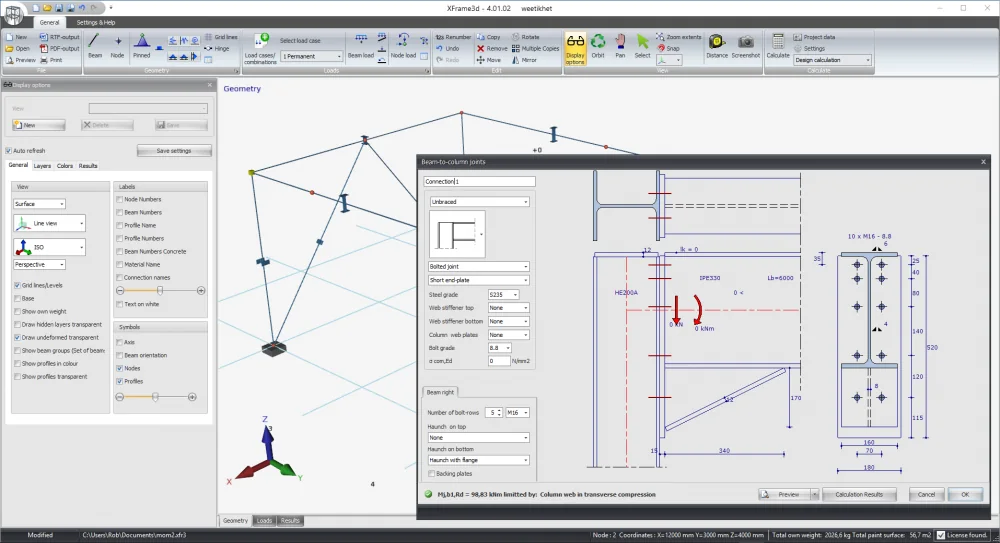The image size is (1000, 543).
Task: Enable Node Numbers labels
Action: pyautogui.click(x=119, y=199)
